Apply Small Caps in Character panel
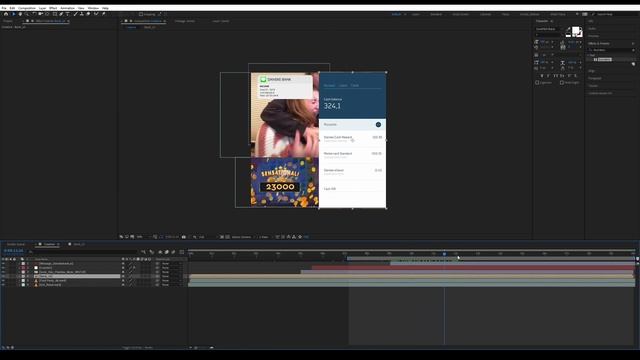Screen dimensions: 640x360 [562, 76]
